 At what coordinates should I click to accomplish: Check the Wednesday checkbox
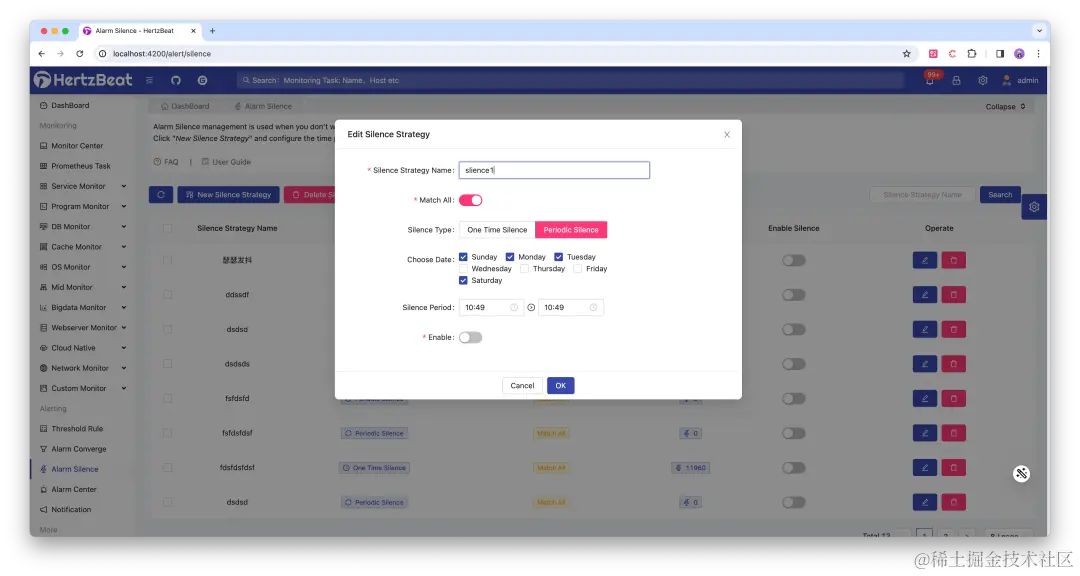point(464,269)
